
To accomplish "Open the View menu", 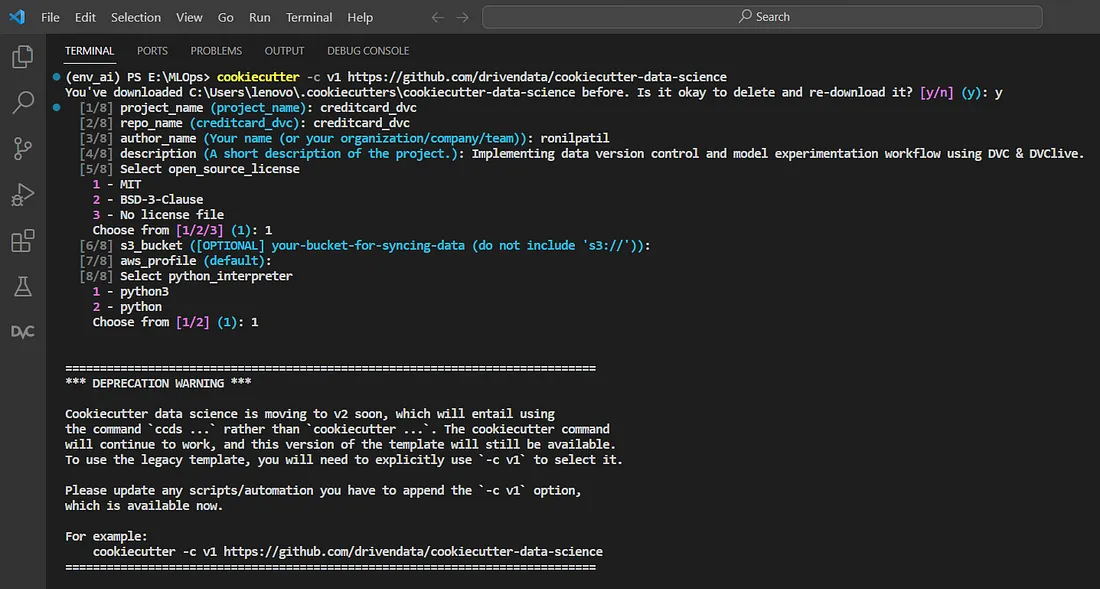I will point(189,18).
